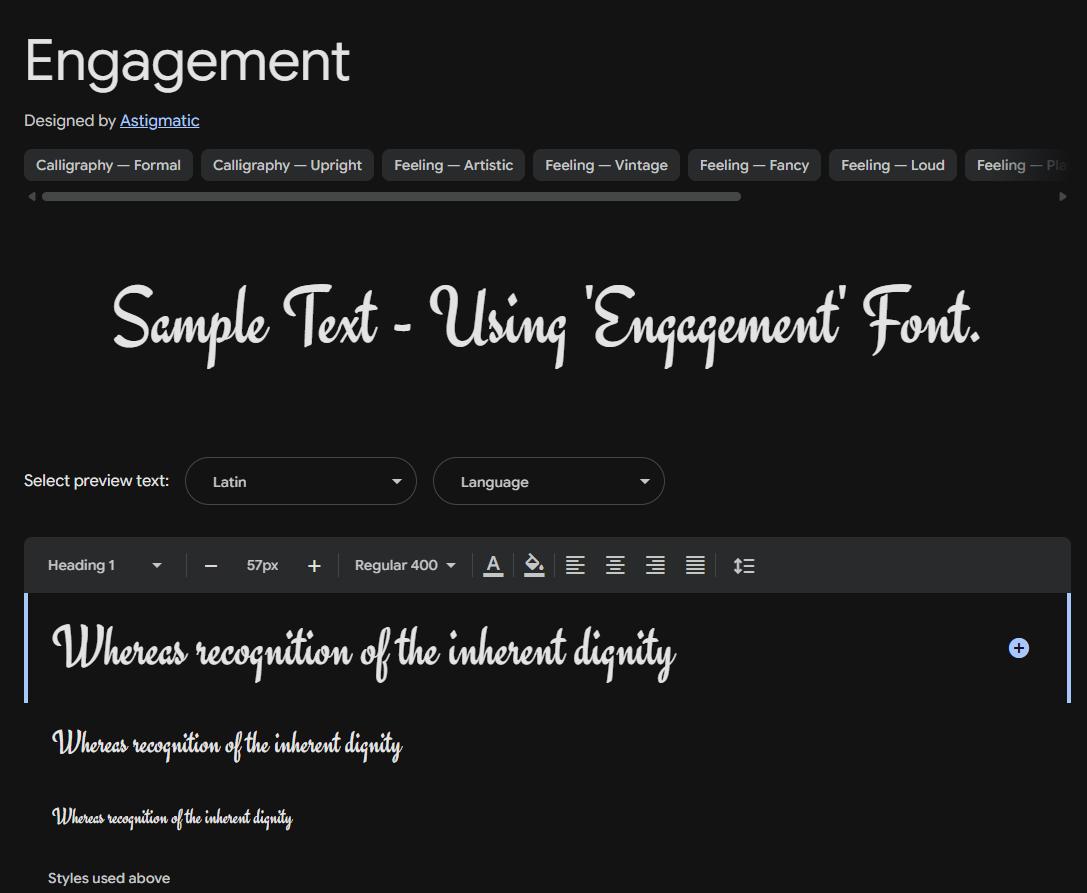Open the text color picker
Viewport: 1087px width, 893px height.
point(493,566)
